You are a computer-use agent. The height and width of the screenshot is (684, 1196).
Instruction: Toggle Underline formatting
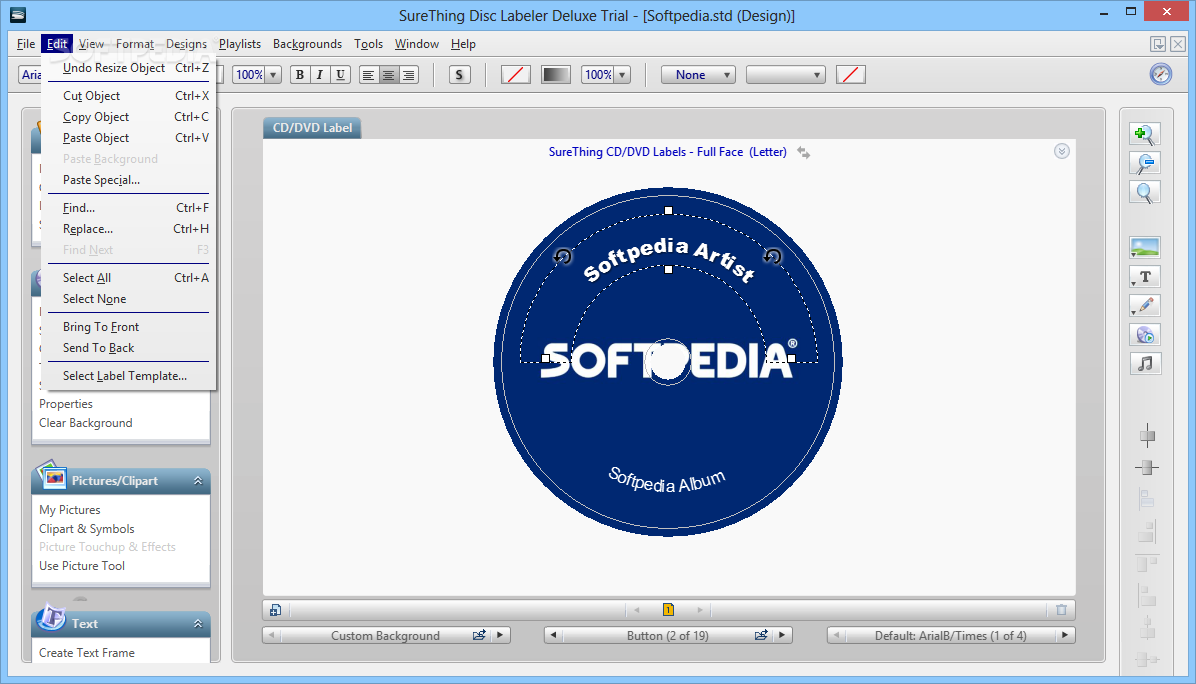(340, 75)
